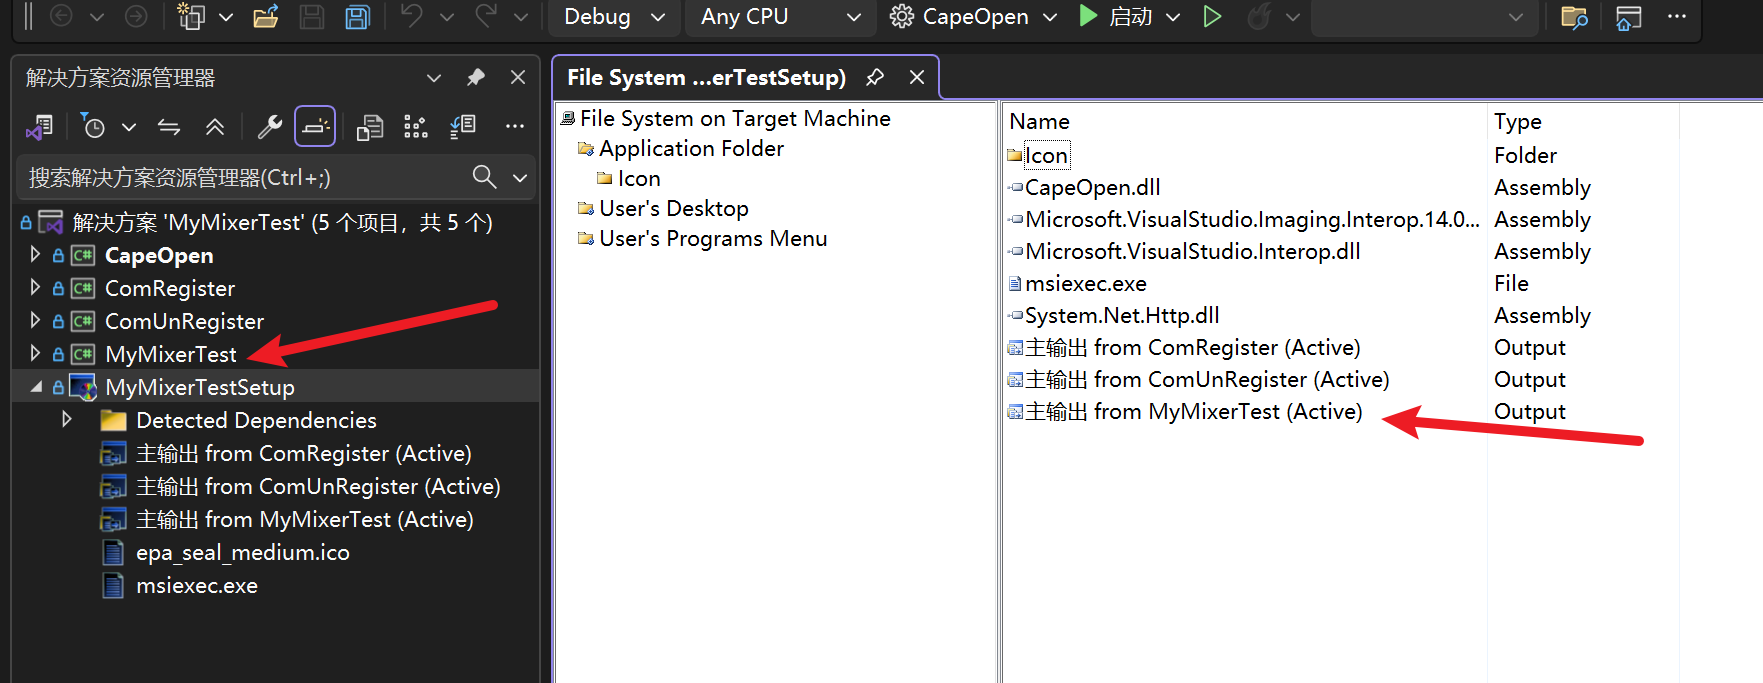Select the File System (MyMixerTestSetup) tab

[x=706, y=77]
